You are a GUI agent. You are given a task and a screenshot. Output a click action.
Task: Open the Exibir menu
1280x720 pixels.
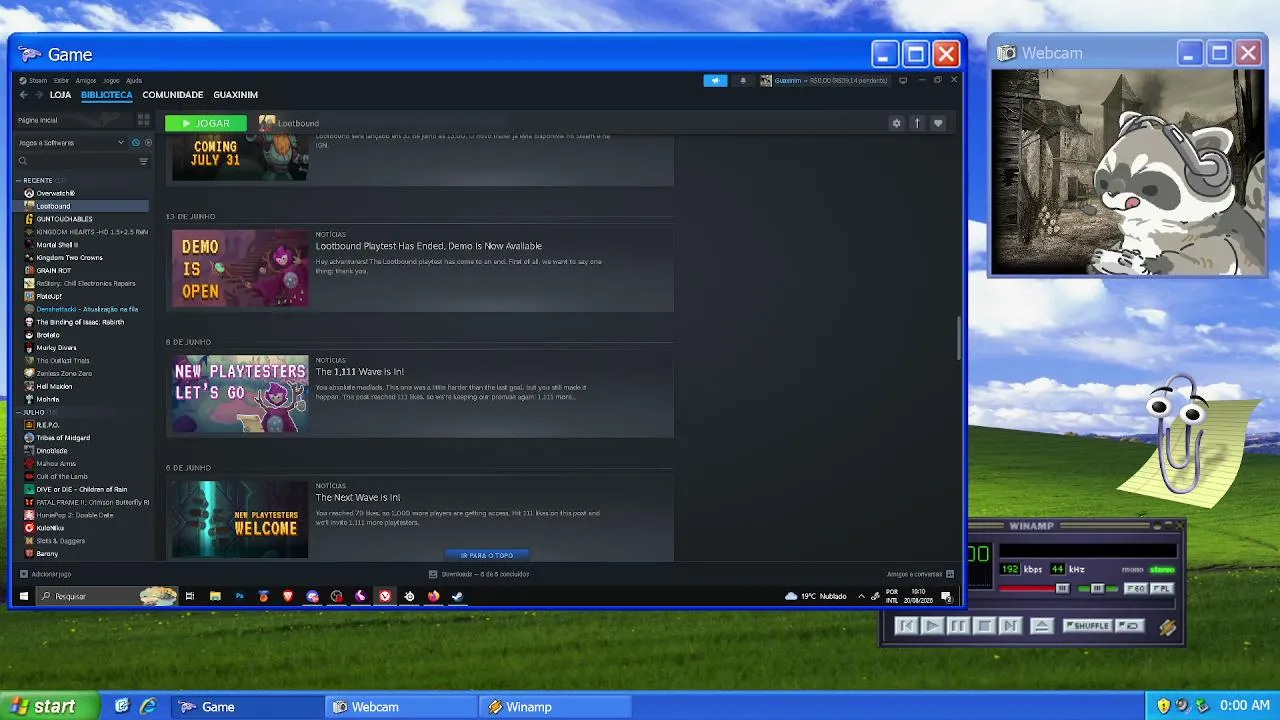tap(61, 81)
